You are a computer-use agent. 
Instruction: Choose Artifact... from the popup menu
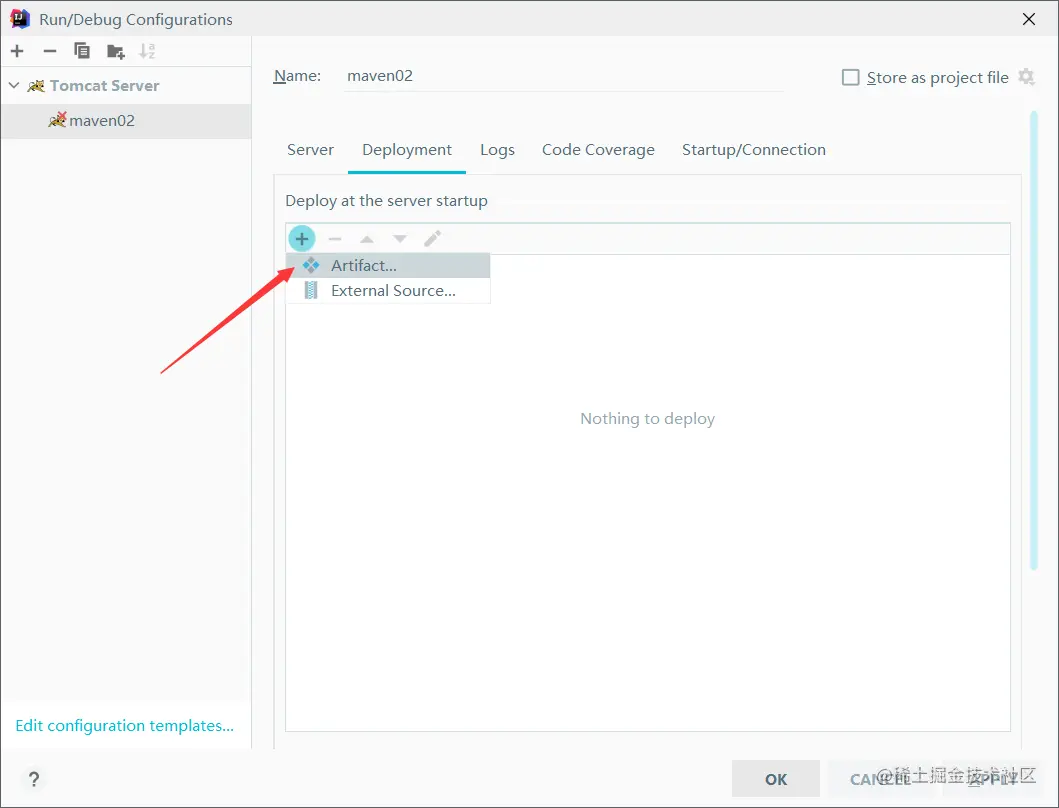pos(388,266)
